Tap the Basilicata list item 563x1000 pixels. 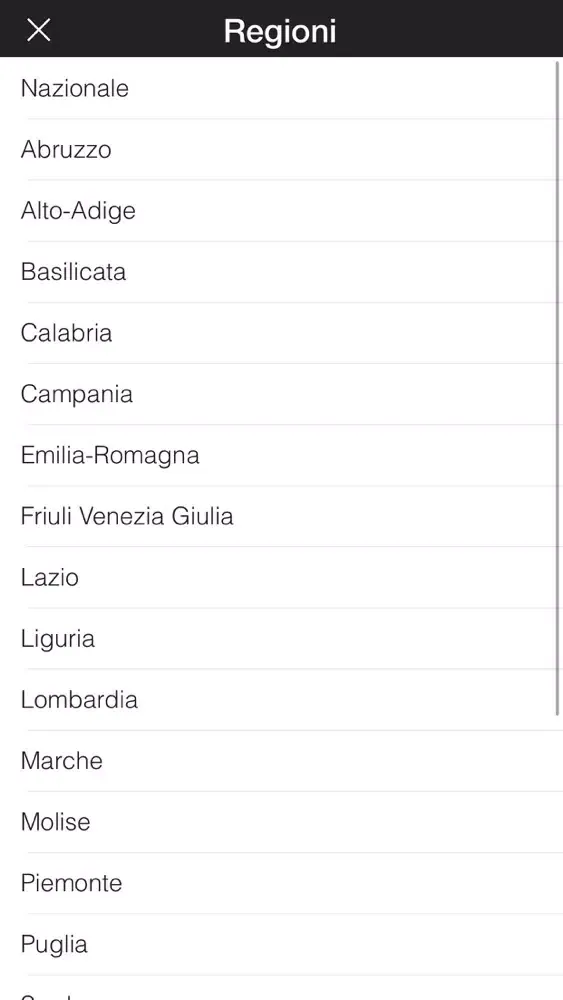(281, 272)
